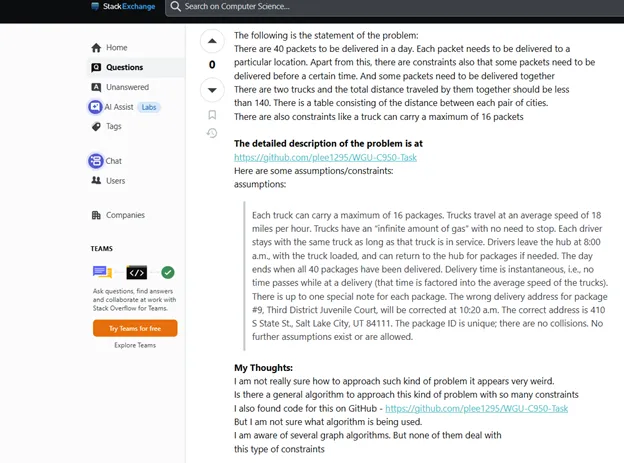Image resolution: width=624 pixels, height=463 pixels.
Task: Click the Teams code bracket illustration
Action: [x=136, y=273]
